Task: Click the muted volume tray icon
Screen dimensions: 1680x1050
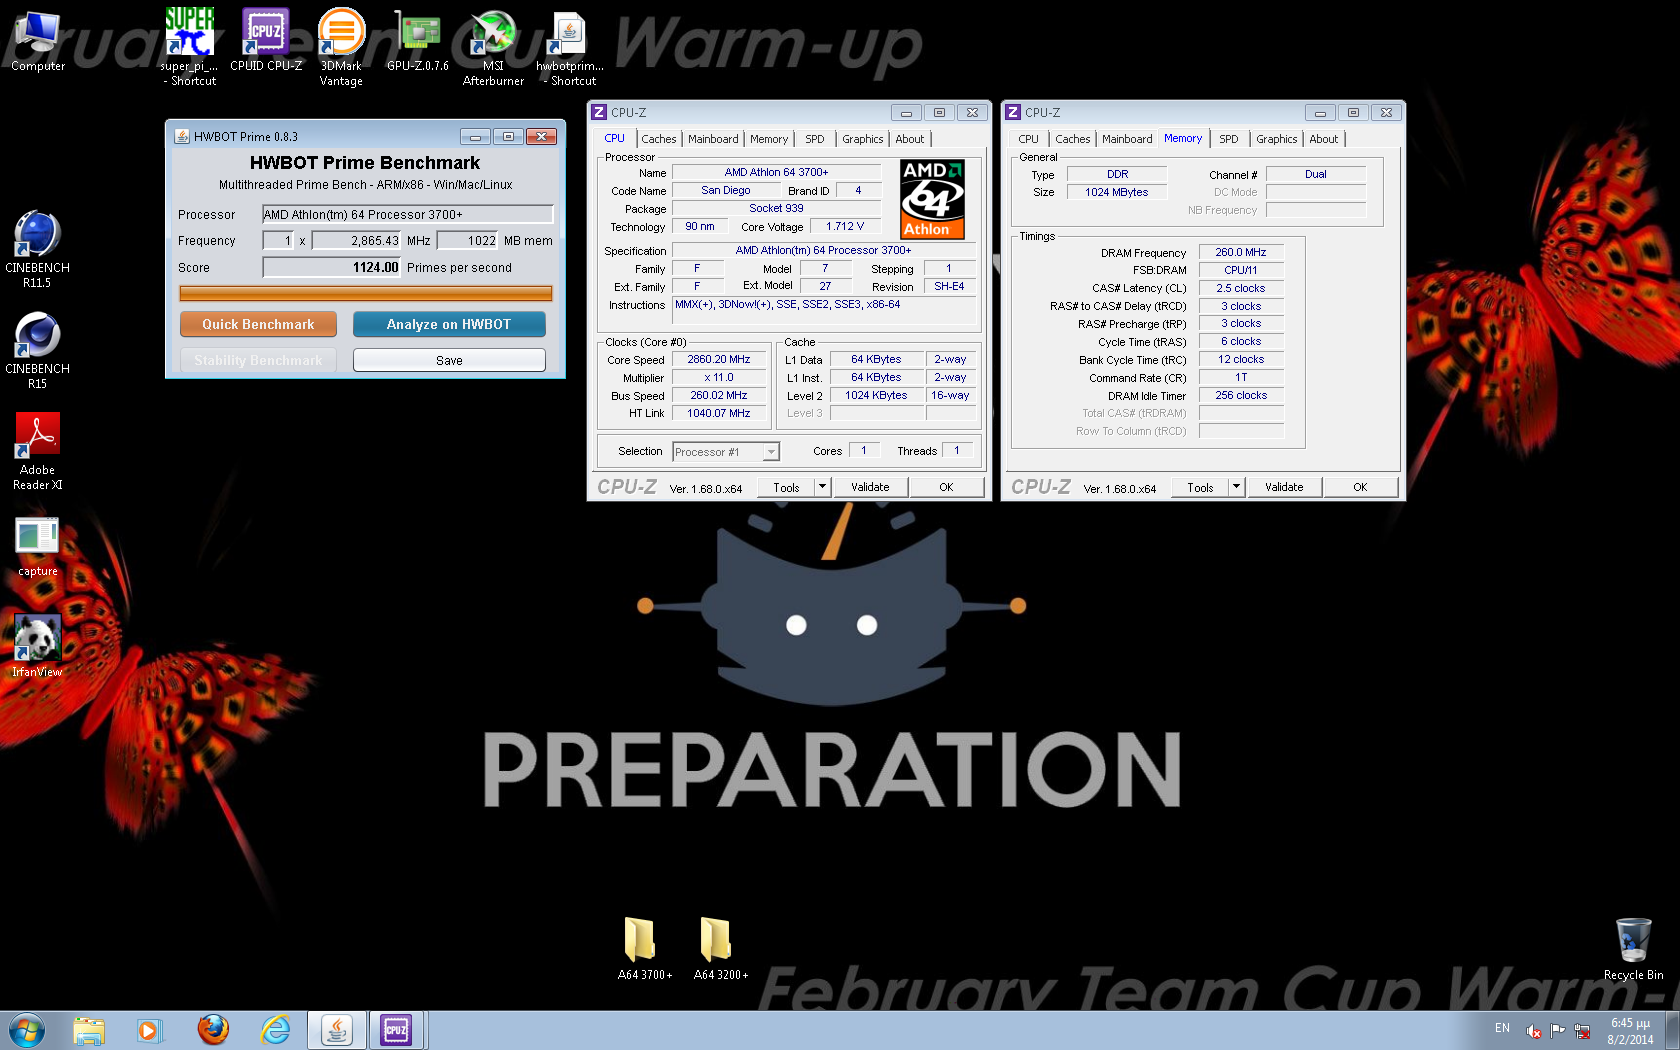Action: tap(1533, 1030)
